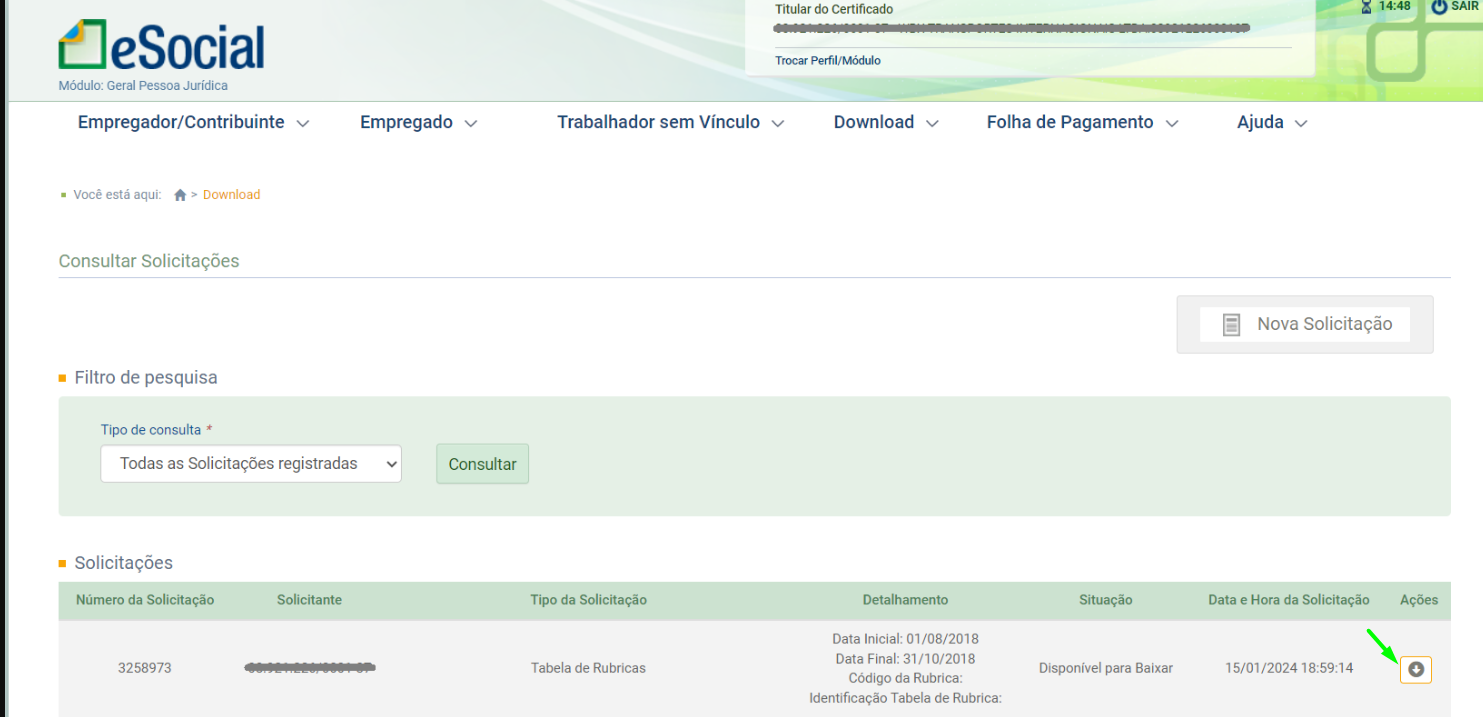
Task: Click the Trocar Perfil/Módulo link
Action: tap(827, 61)
